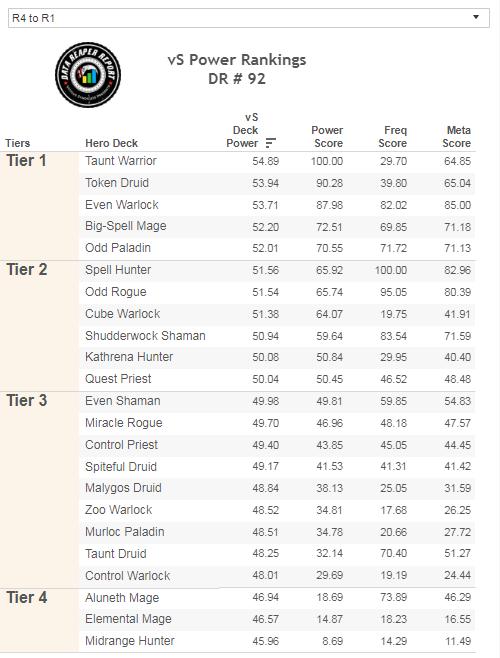Click the Hero Deck column header
Viewport: 500px width, 658px height.
tap(112, 144)
